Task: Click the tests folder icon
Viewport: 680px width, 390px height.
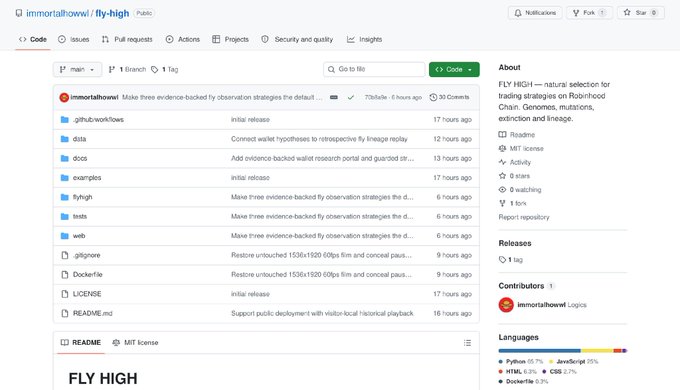Action: click(x=65, y=216)
